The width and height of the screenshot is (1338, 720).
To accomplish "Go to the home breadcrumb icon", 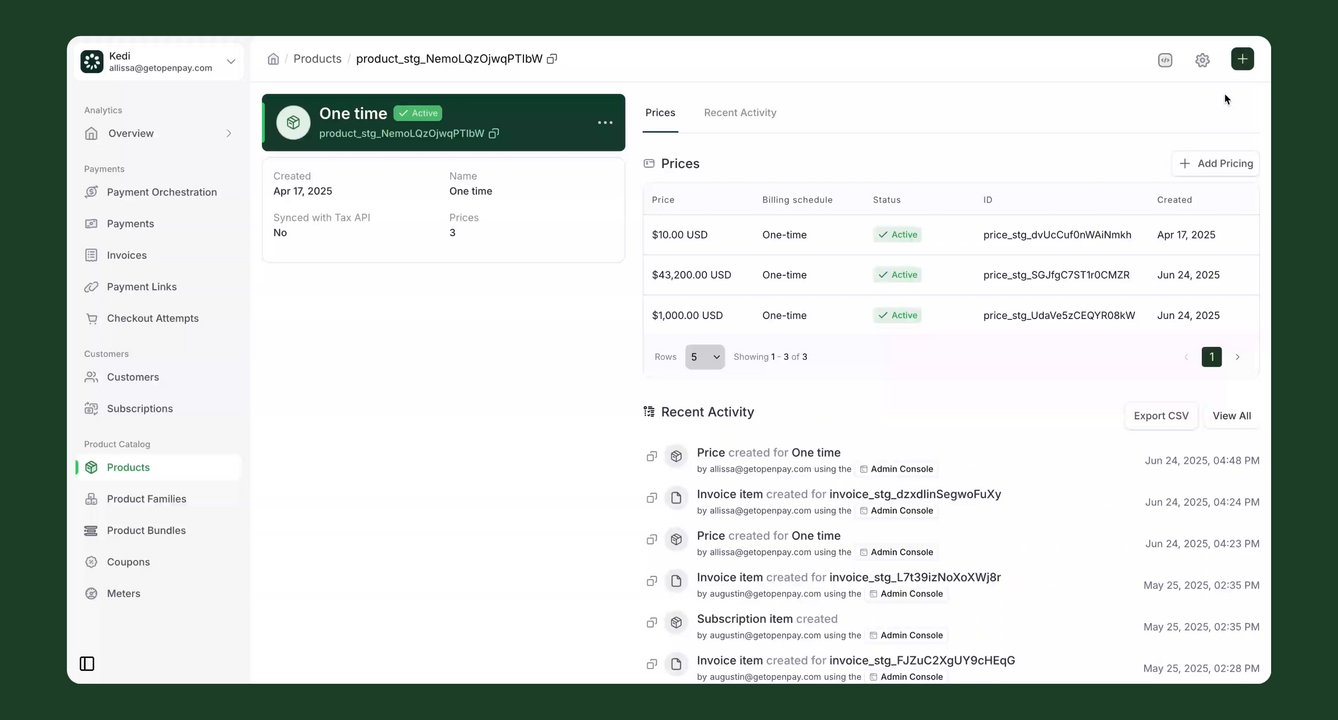I will tap(273, 59).
